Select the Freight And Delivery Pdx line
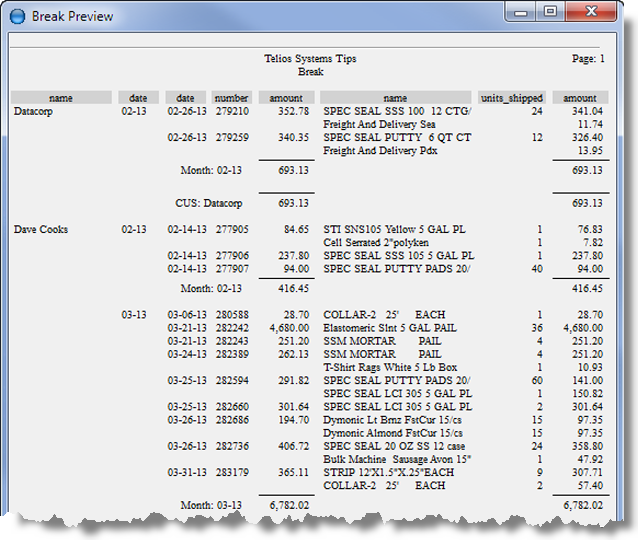 point(381,150)
